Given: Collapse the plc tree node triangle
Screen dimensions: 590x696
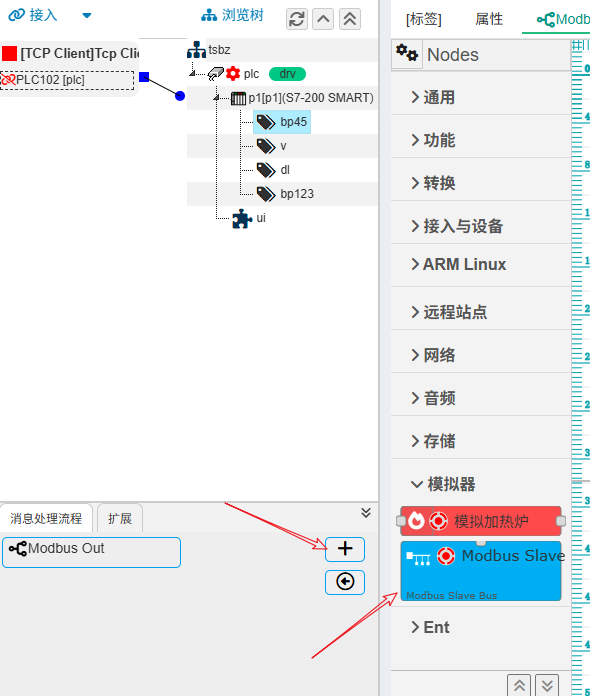Looking at the screenshot, I should 192,73.
